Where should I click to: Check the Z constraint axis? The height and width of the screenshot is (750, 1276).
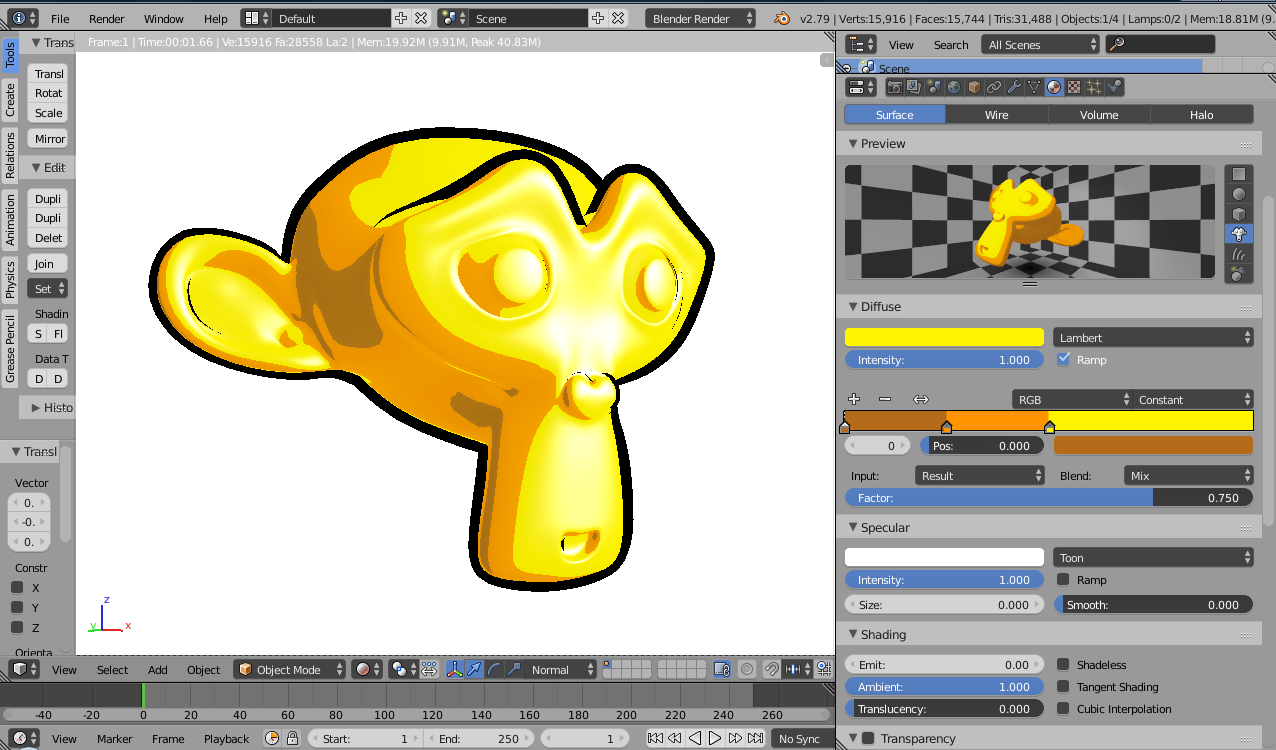[x=17, y=627]
